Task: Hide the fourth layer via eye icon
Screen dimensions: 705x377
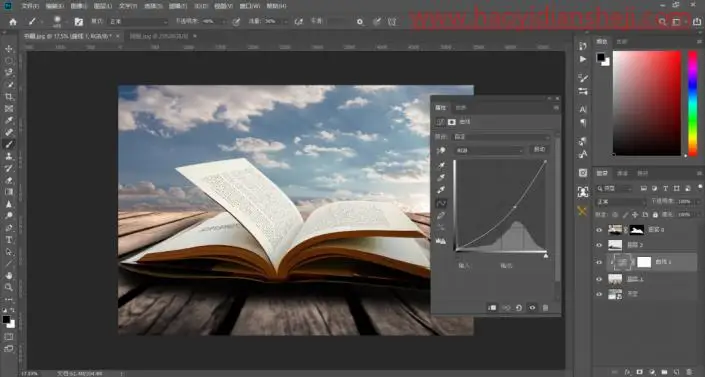Action: point(599,279)
